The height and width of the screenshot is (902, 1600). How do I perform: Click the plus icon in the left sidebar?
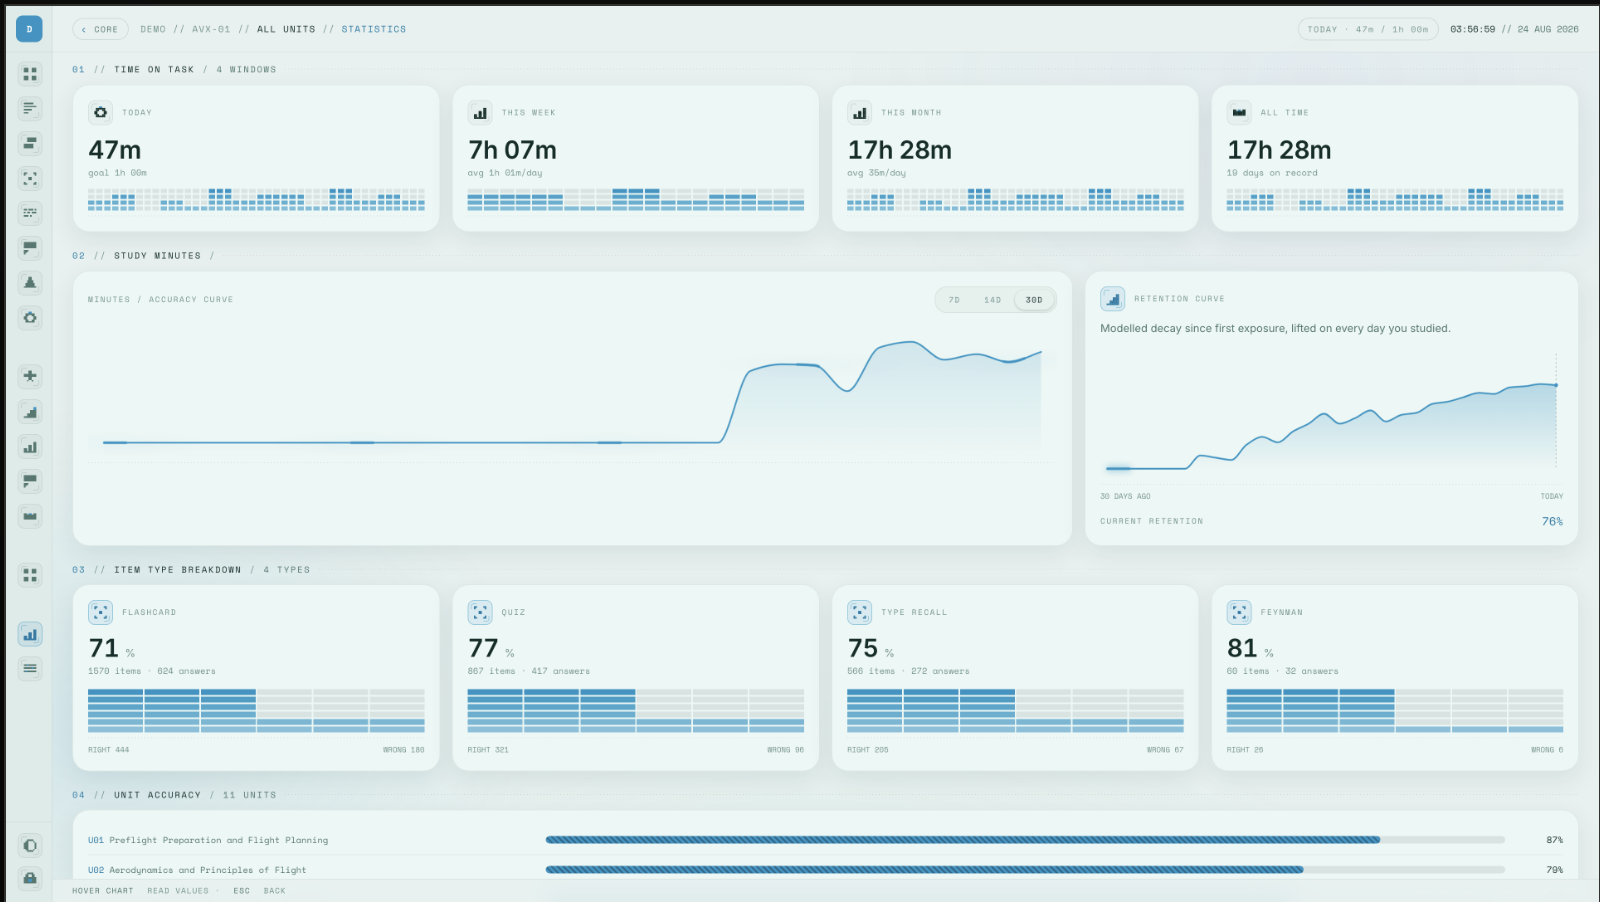tap(30, 376)
